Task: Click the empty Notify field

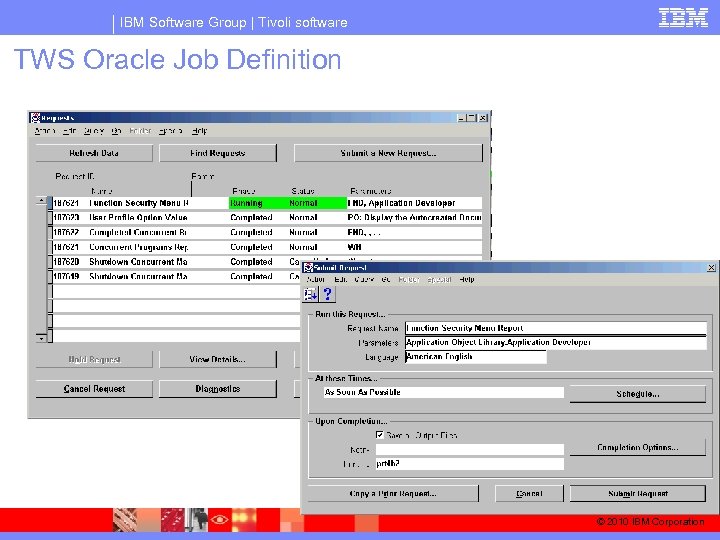Action: pos(470,450)
